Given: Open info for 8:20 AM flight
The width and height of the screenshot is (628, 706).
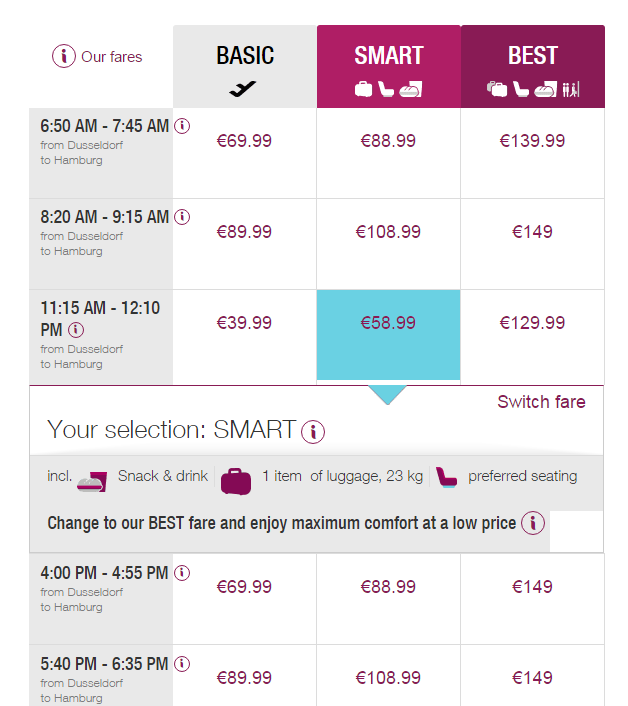Looking at the screenshot, I should click(x=182, y=217).
